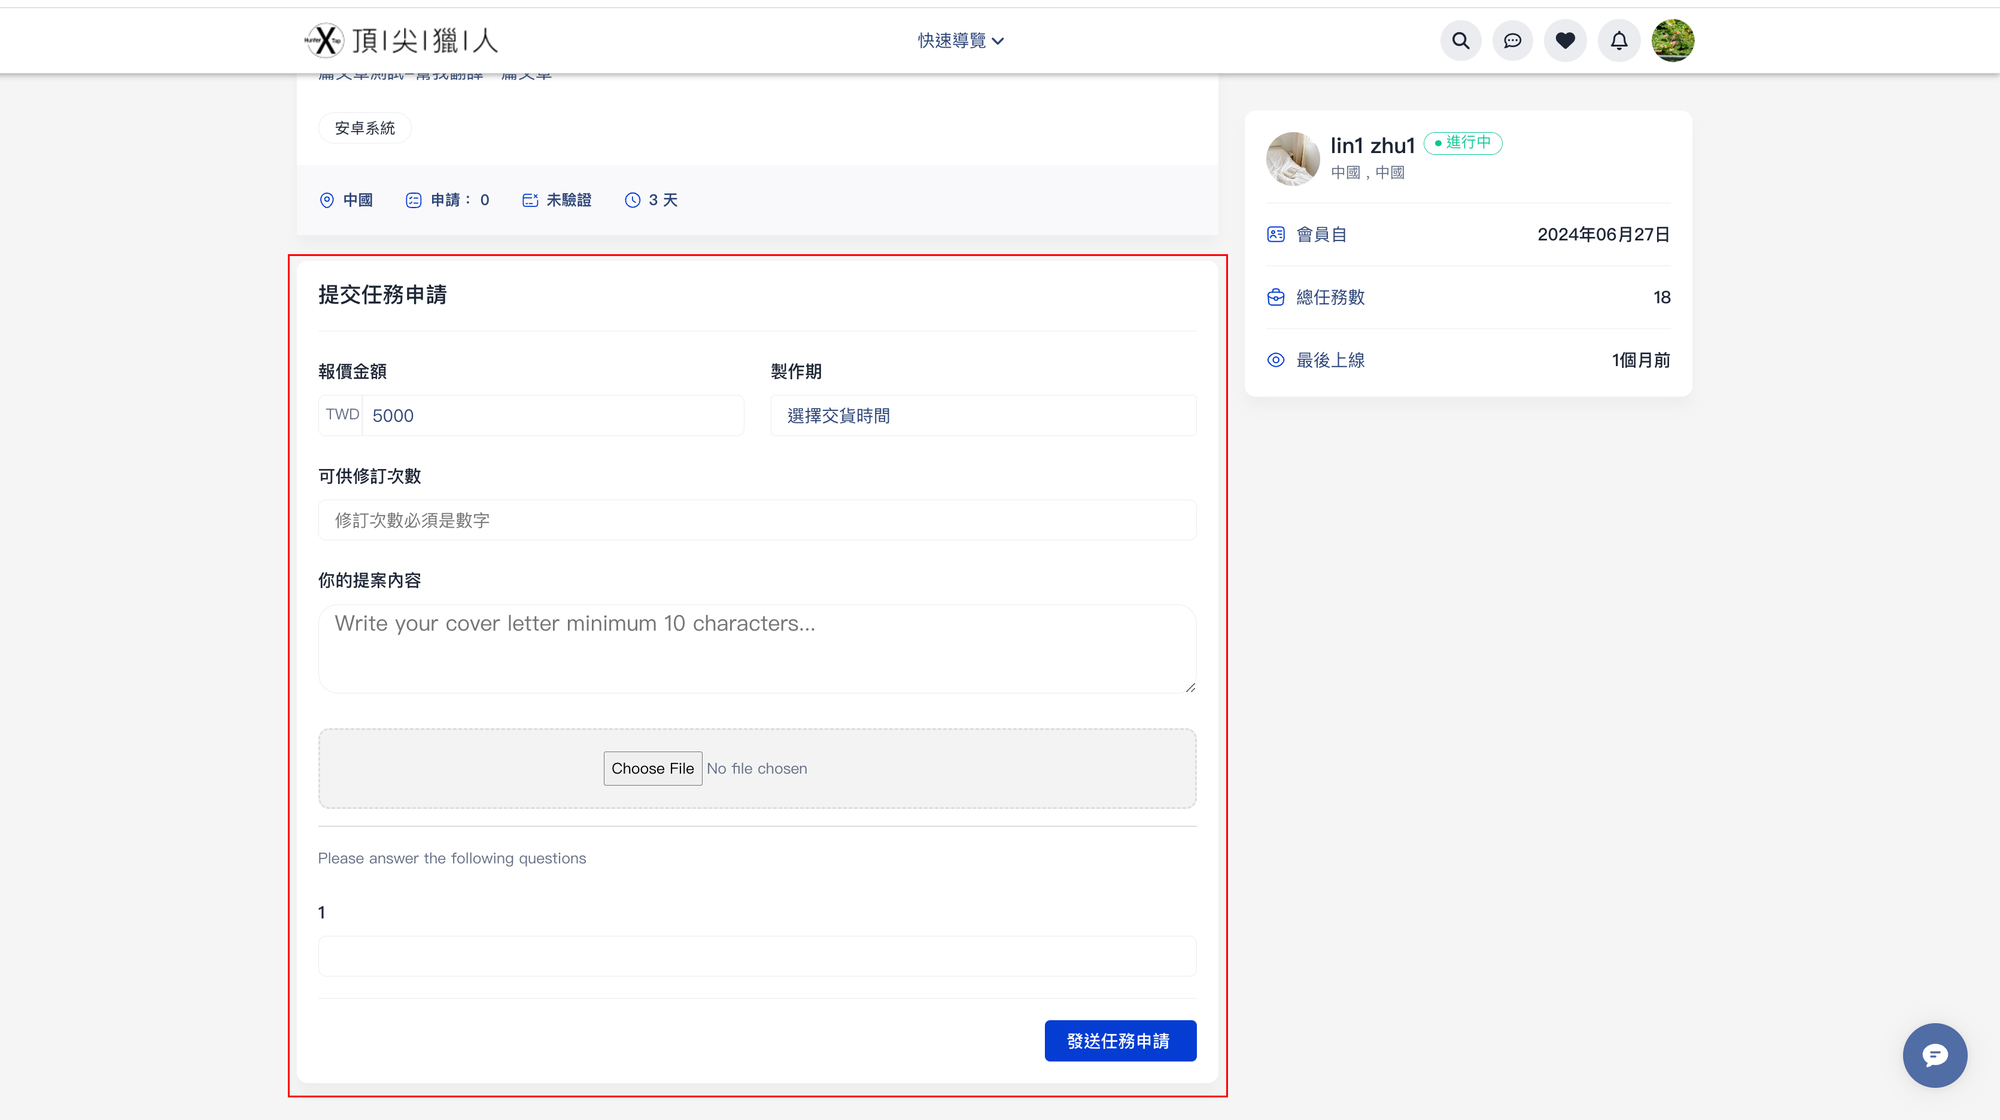Screen dimensions: 2000x1120
Task: Open favorites via the heart icon
Action: click(1565, 41)
